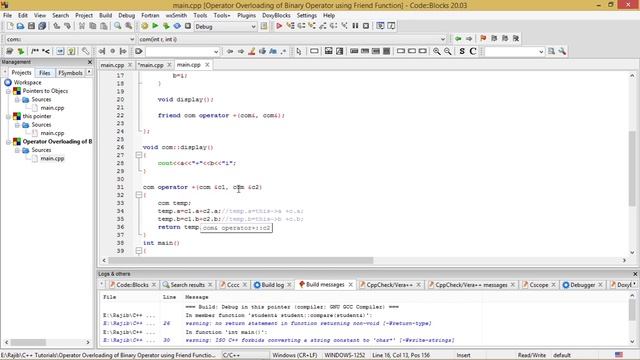Click the green jump back arrow
The width and height of the screenshot is (640, 360).
[x=458, y=38]
